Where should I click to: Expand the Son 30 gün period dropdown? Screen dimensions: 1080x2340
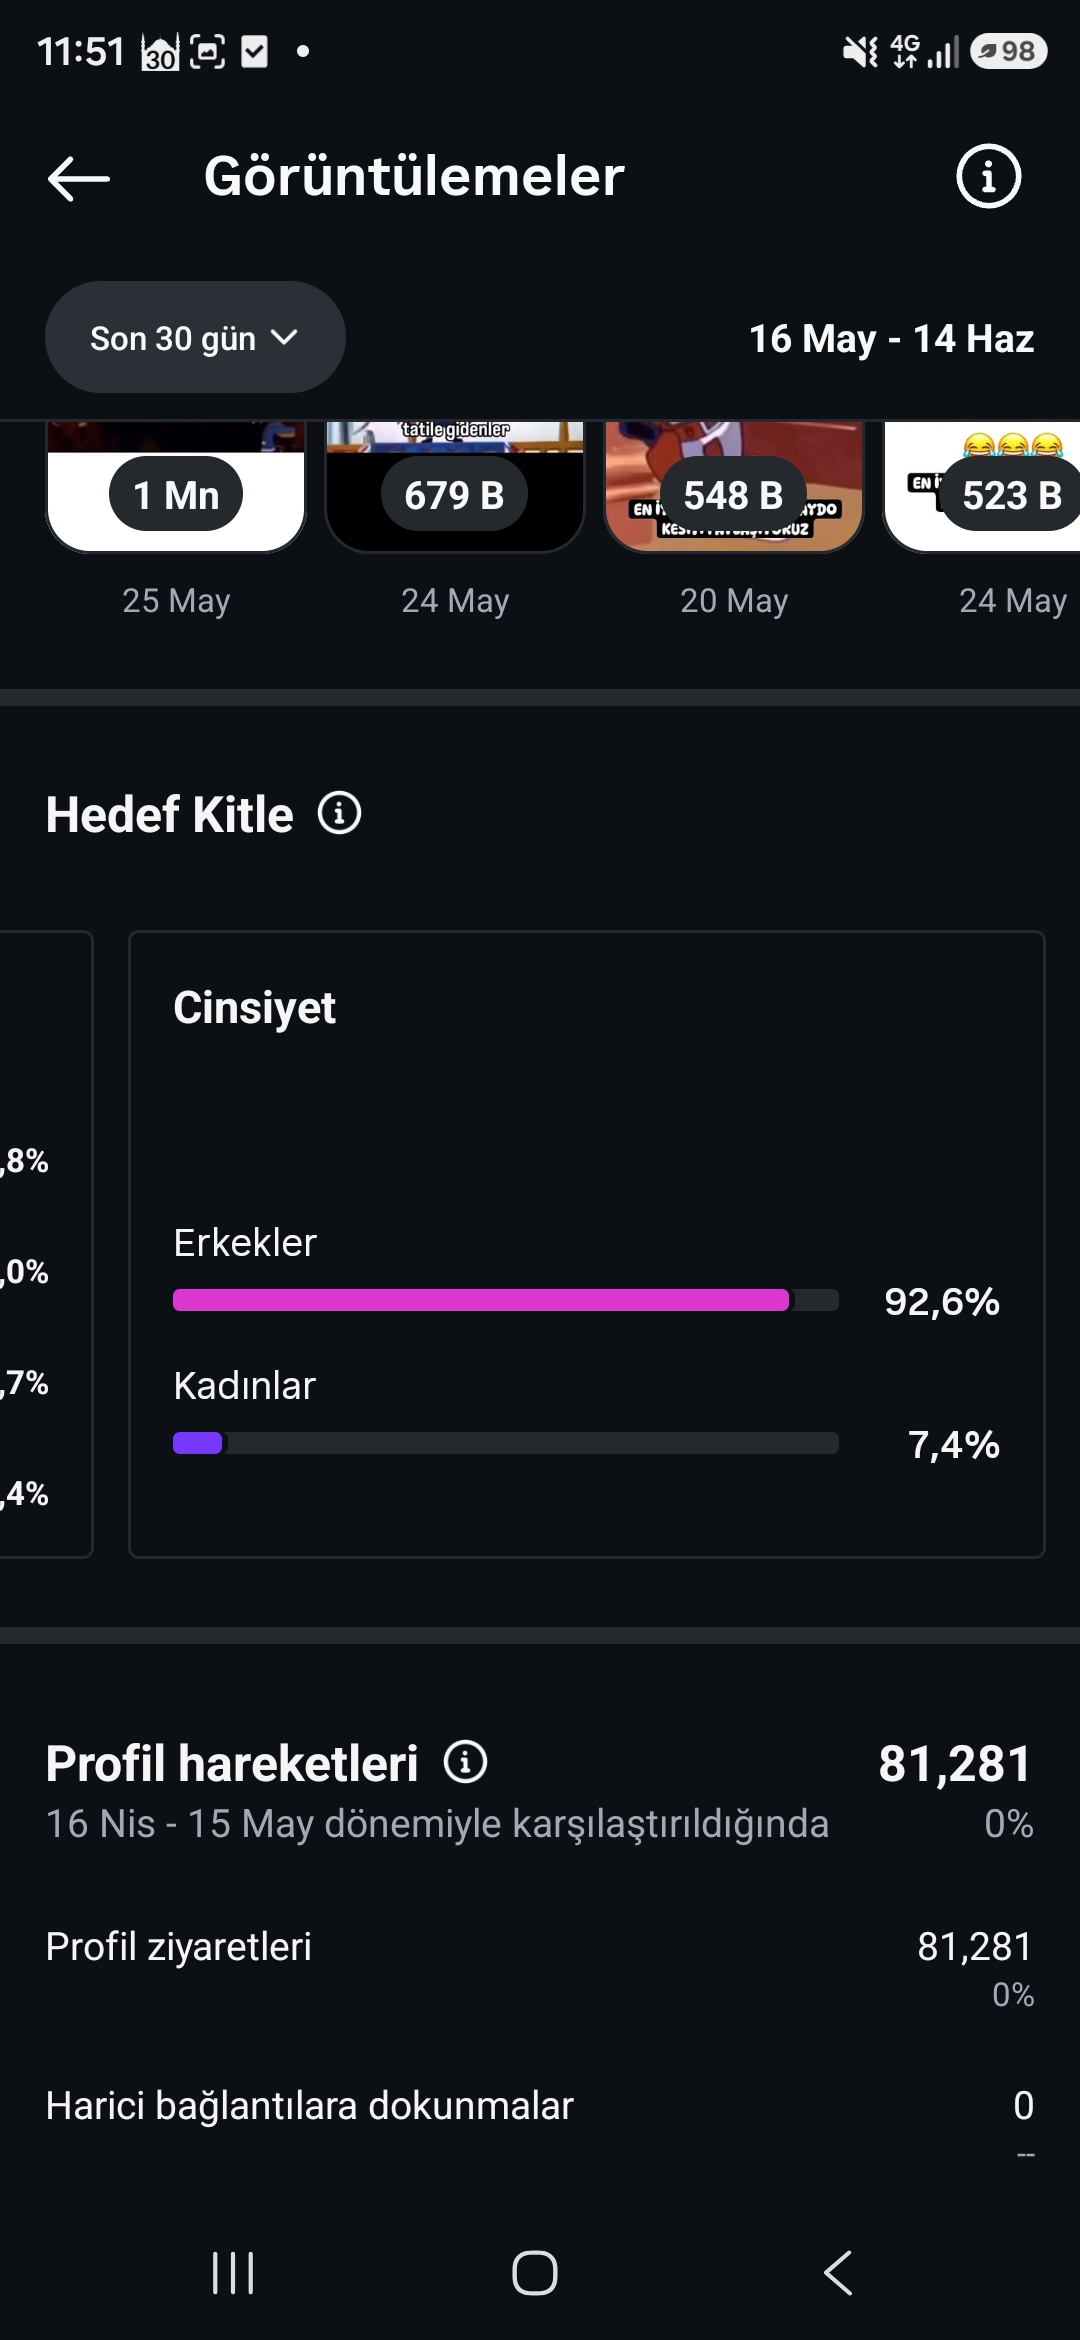click(x=195, y=337)
